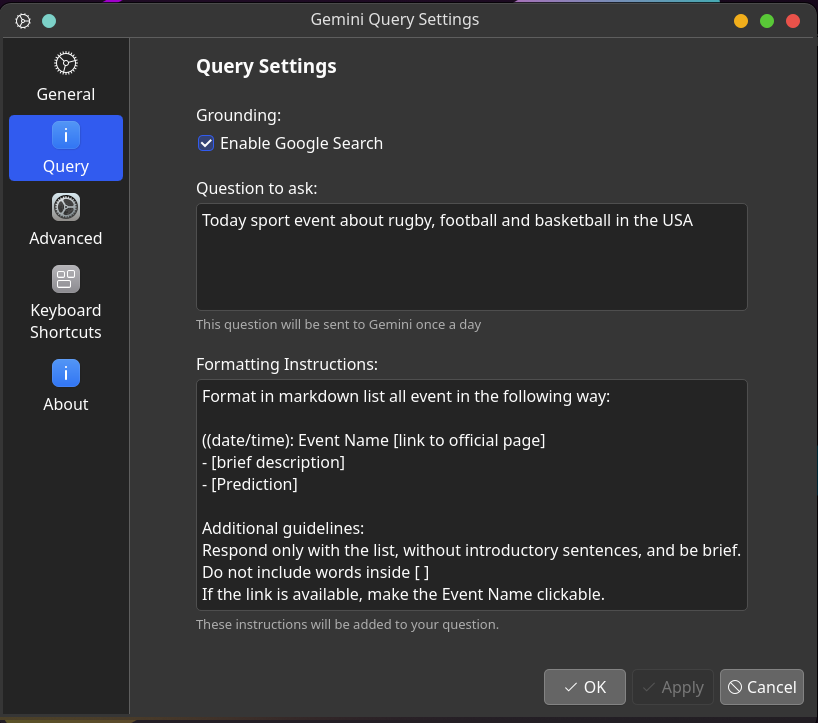Click the 'Do not include words inside [ ]' line
818x723 pixels.
316,573
